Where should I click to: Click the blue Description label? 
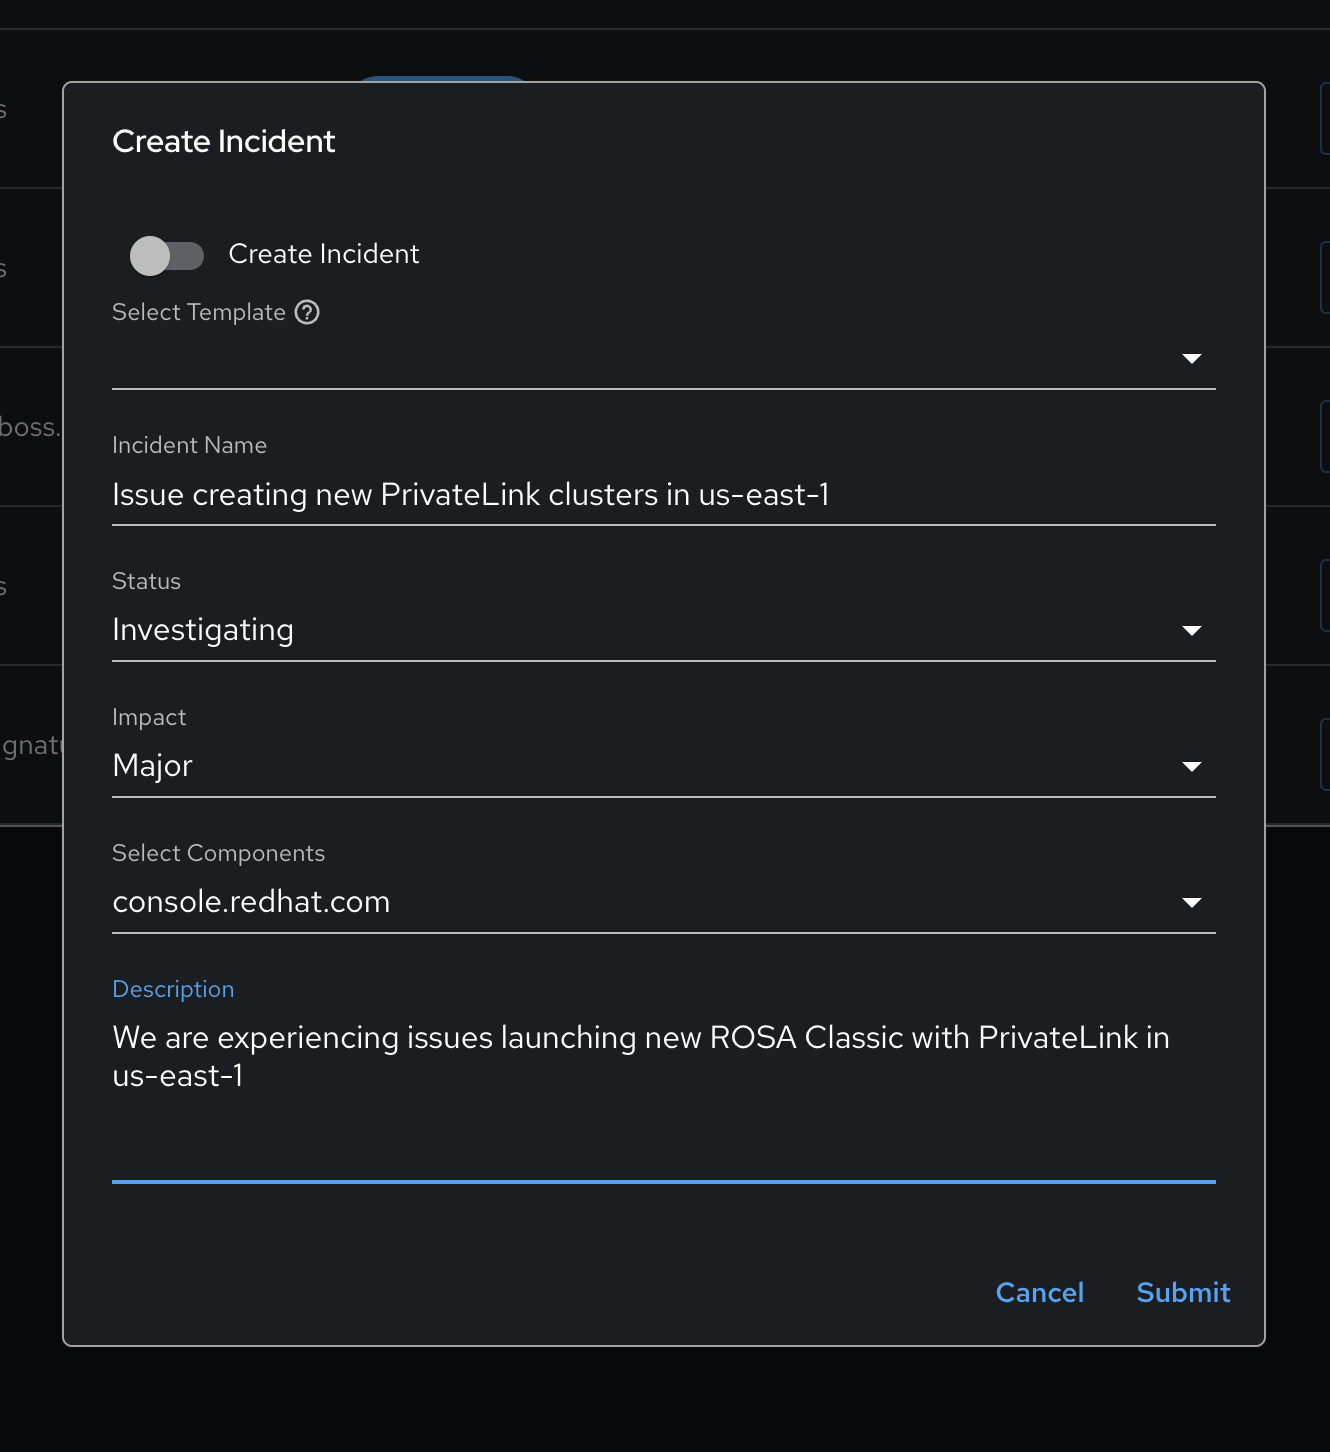[x=173, y=989]
